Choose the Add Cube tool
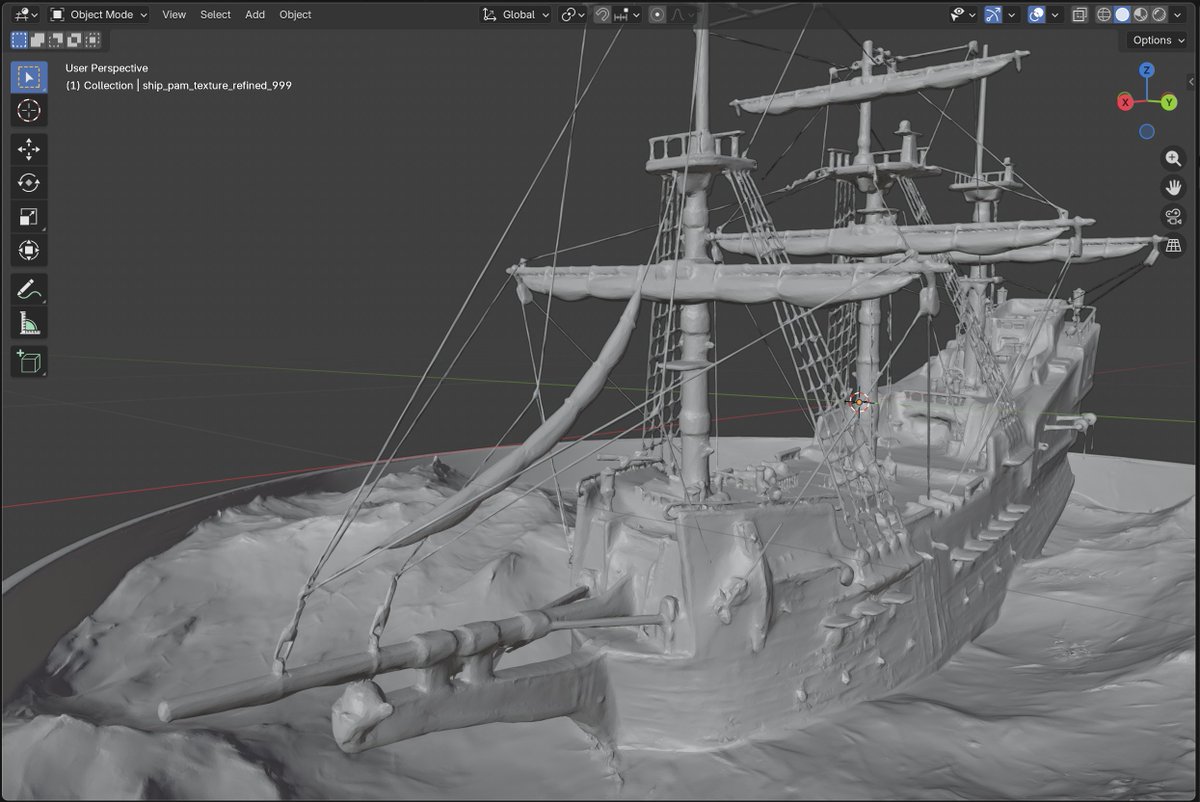 [29, 362]
